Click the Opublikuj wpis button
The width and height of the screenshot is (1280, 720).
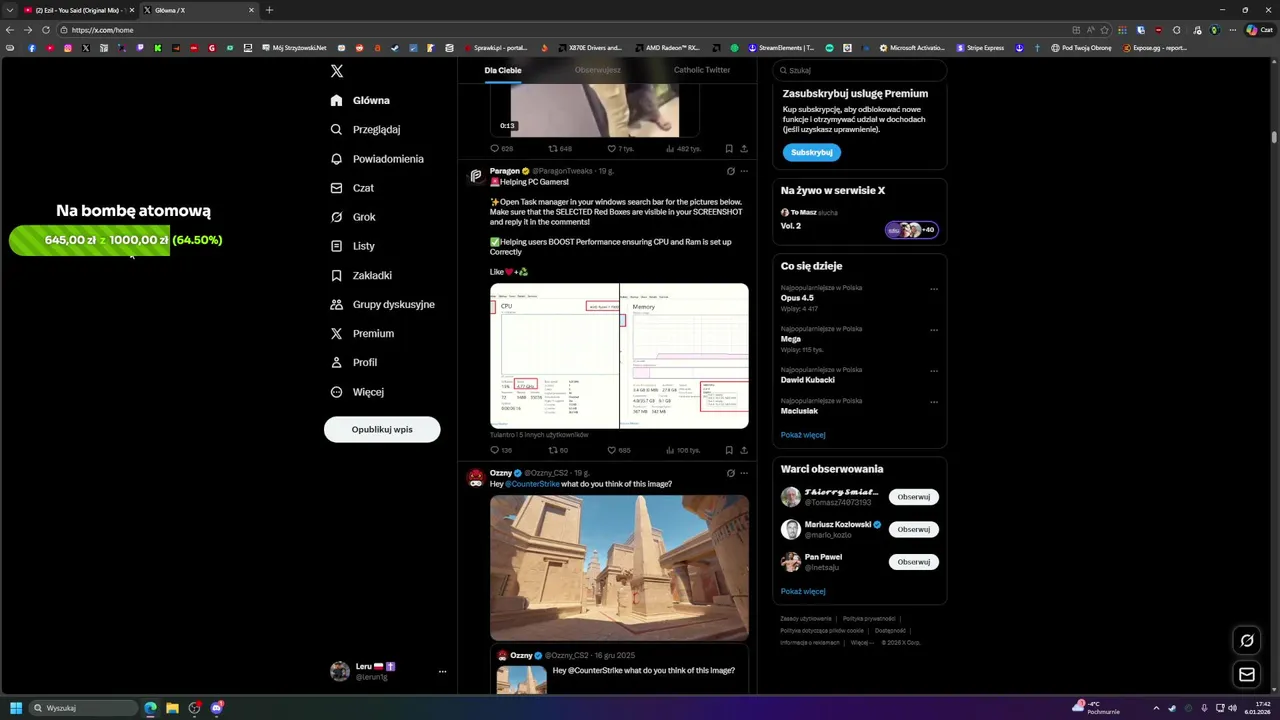[382, 429]
